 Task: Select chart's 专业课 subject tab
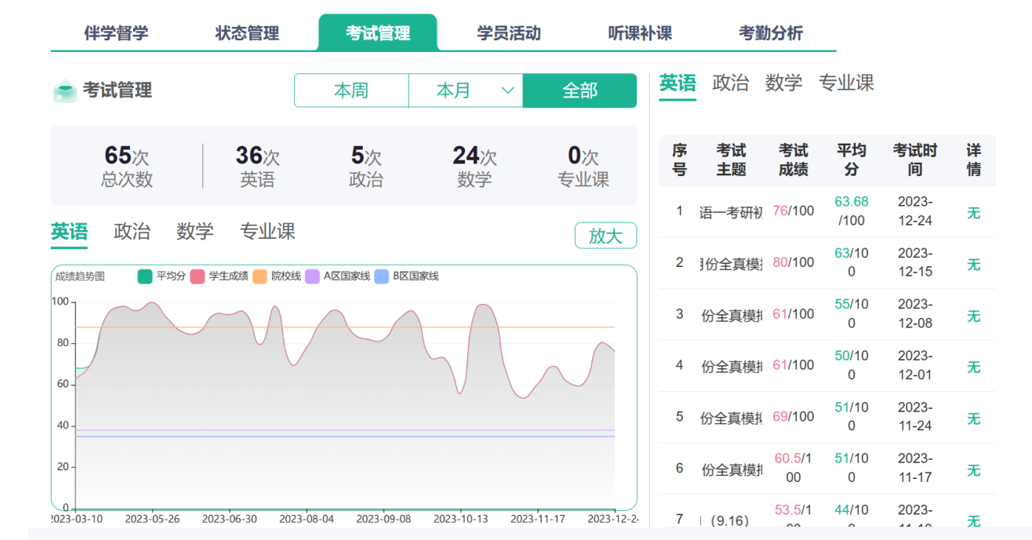coord(267,232)
